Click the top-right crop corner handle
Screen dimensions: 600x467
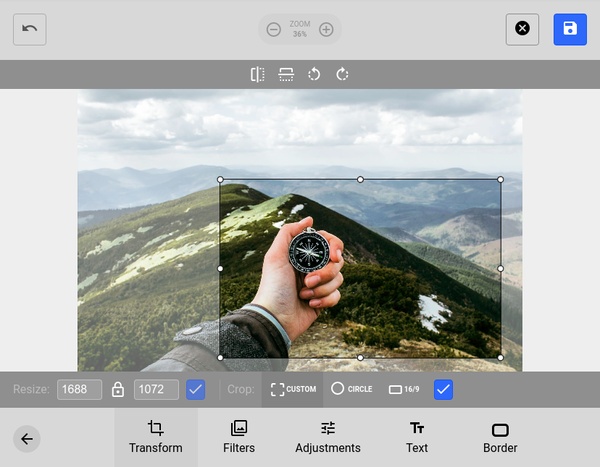[501, 180]
